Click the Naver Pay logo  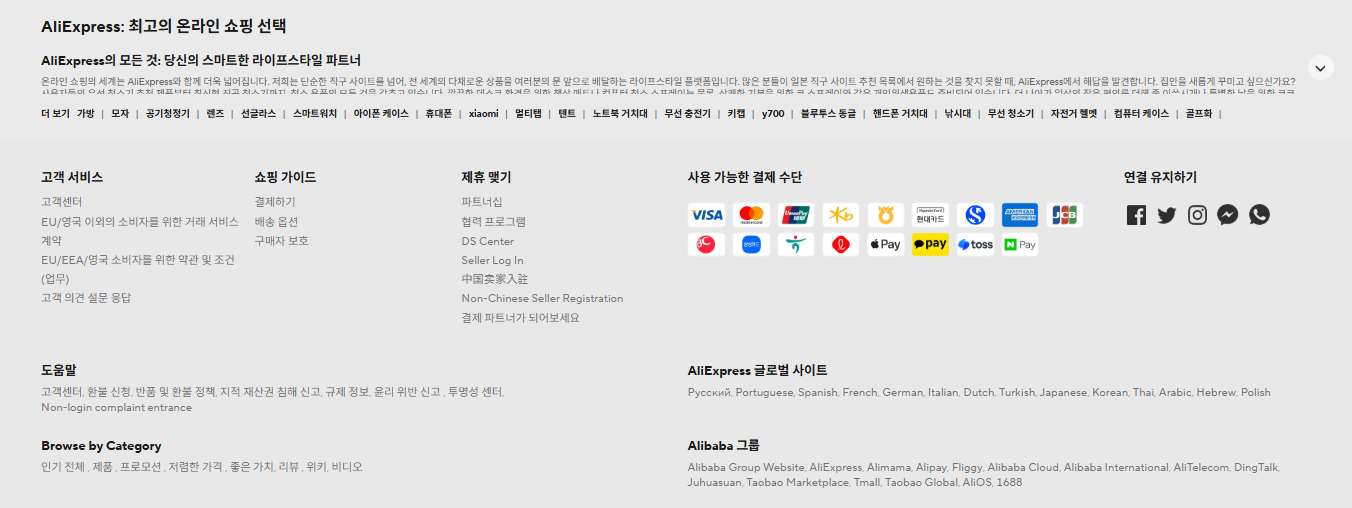(x=1020, y=244)
